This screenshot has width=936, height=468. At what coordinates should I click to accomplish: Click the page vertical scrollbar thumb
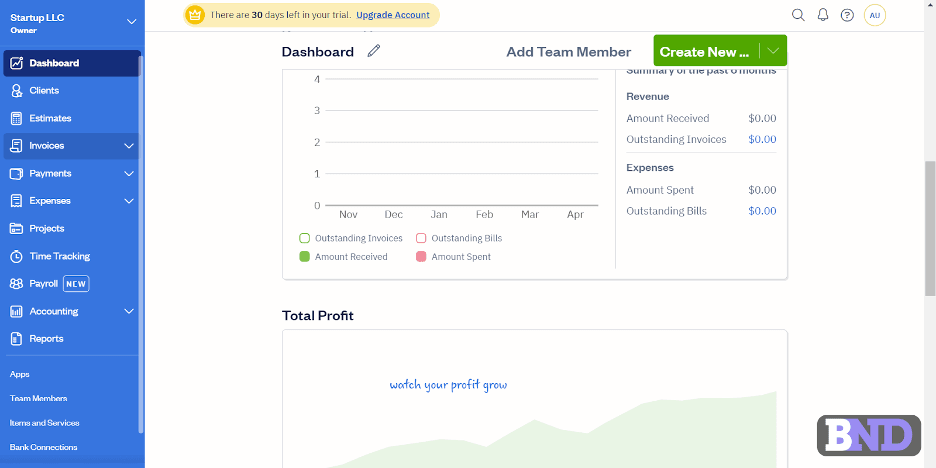pos(930,227)
